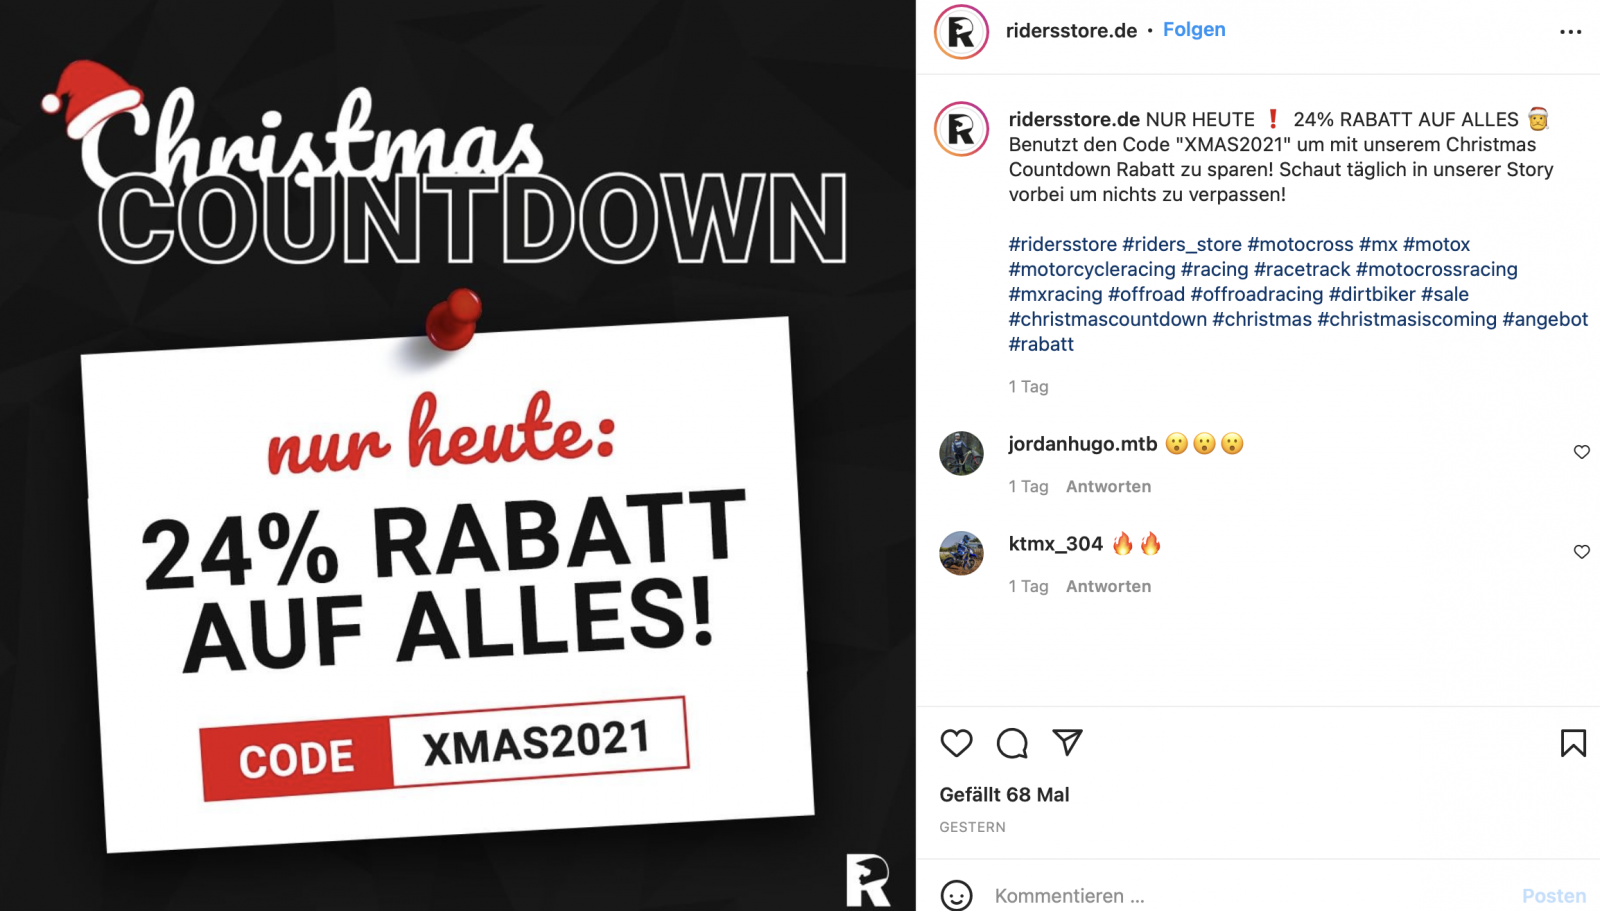The width and height of the screenshot is (1600, 911).
Task: View jordanhugo.mtb's profile avatar
Action: pyautogui.click(x=961, y=453)
